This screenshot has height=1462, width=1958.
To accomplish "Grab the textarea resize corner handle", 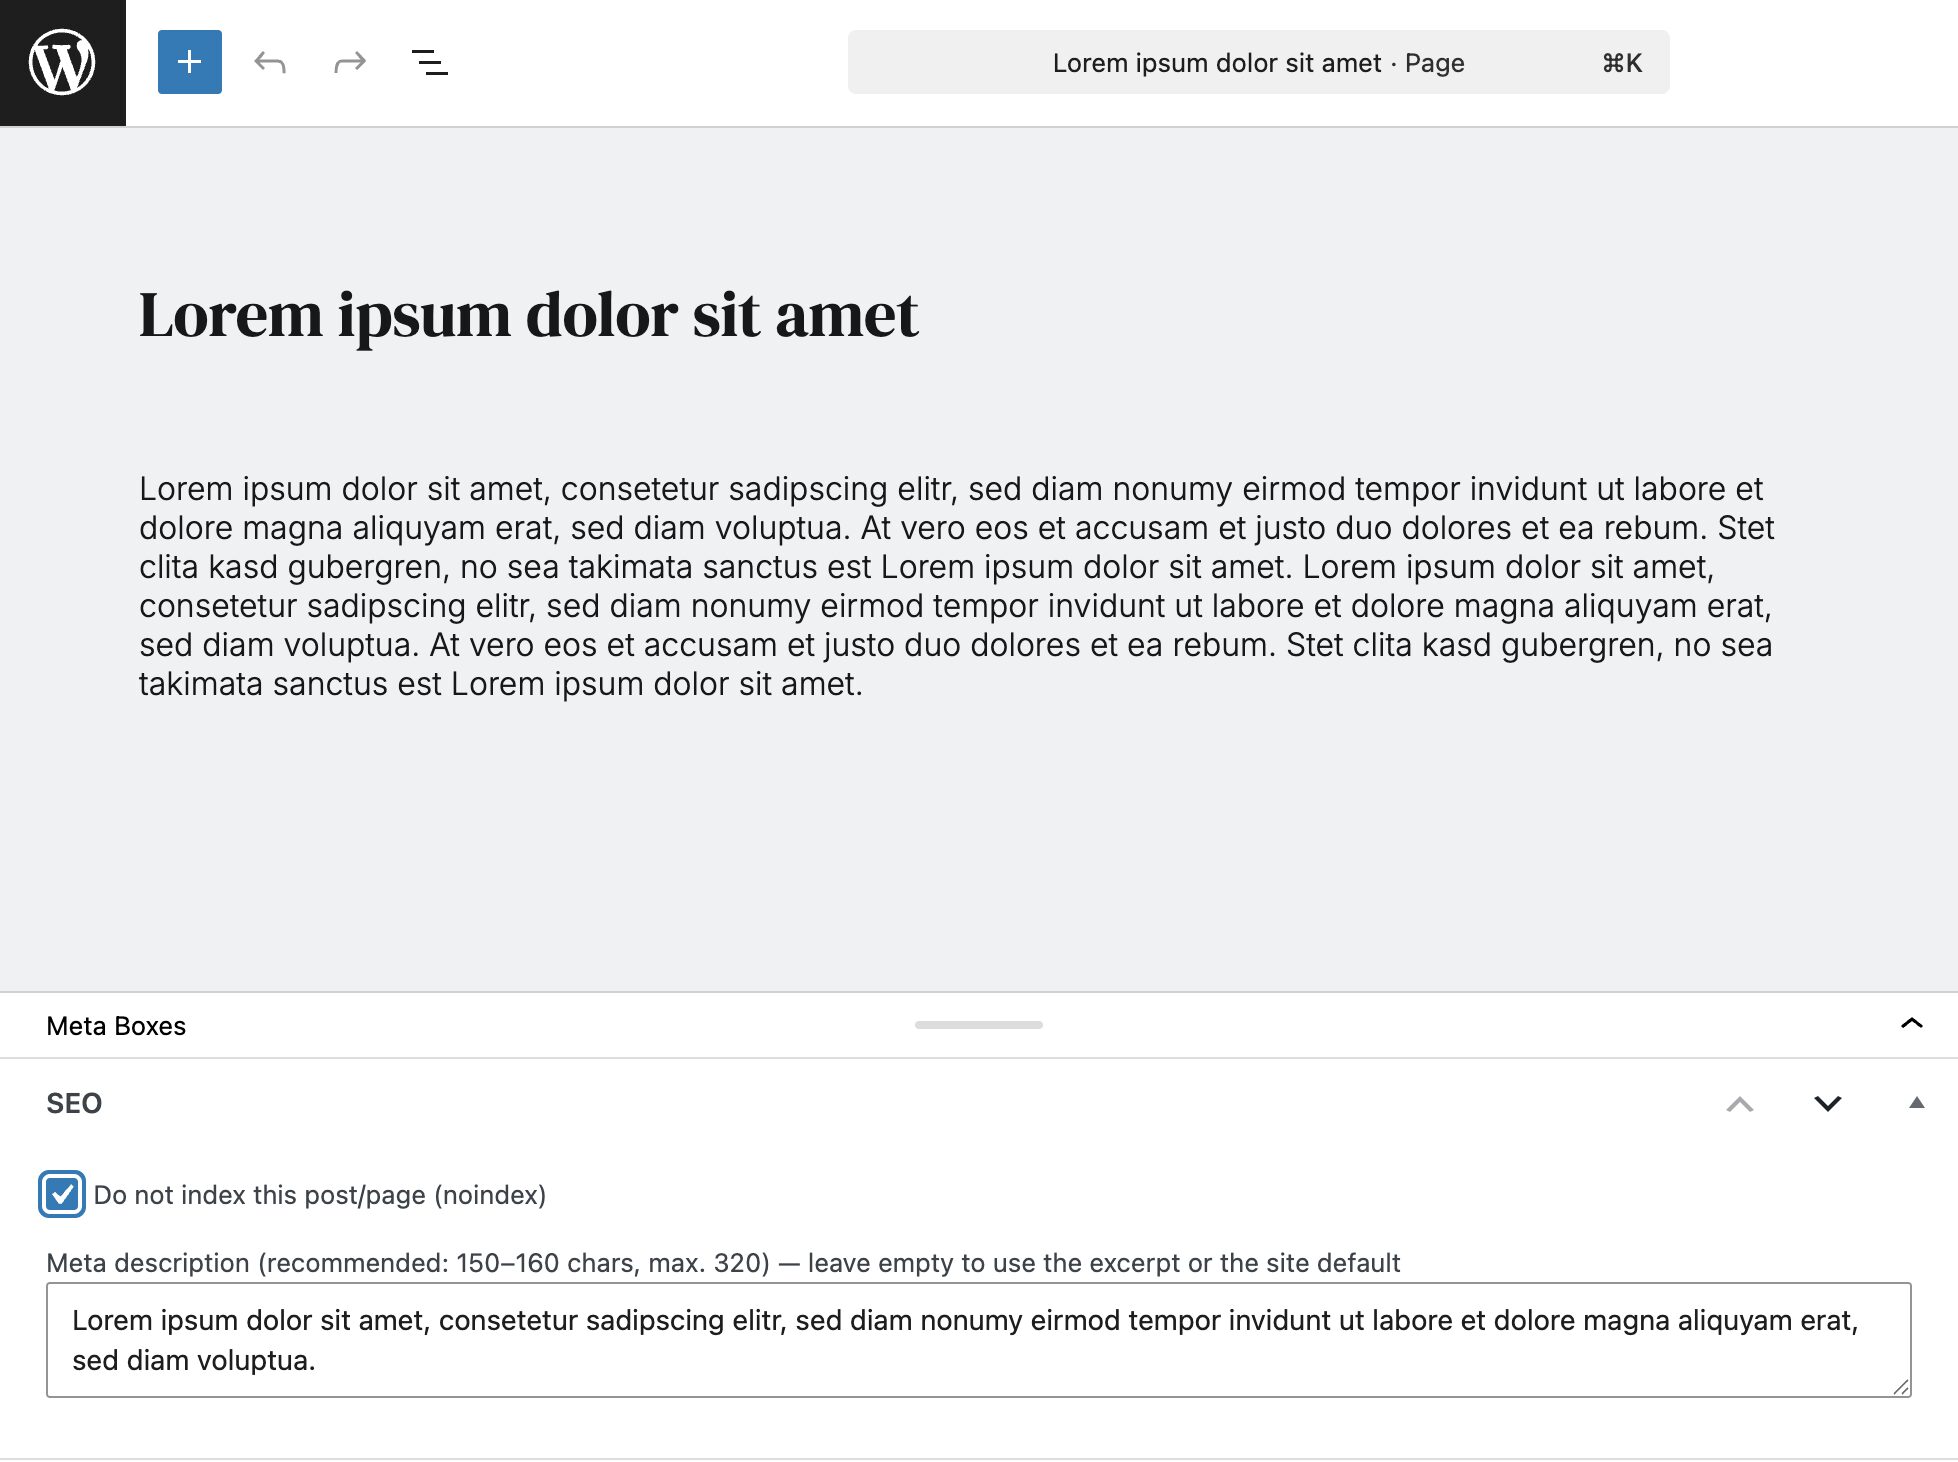I will pos(1901,1386).
